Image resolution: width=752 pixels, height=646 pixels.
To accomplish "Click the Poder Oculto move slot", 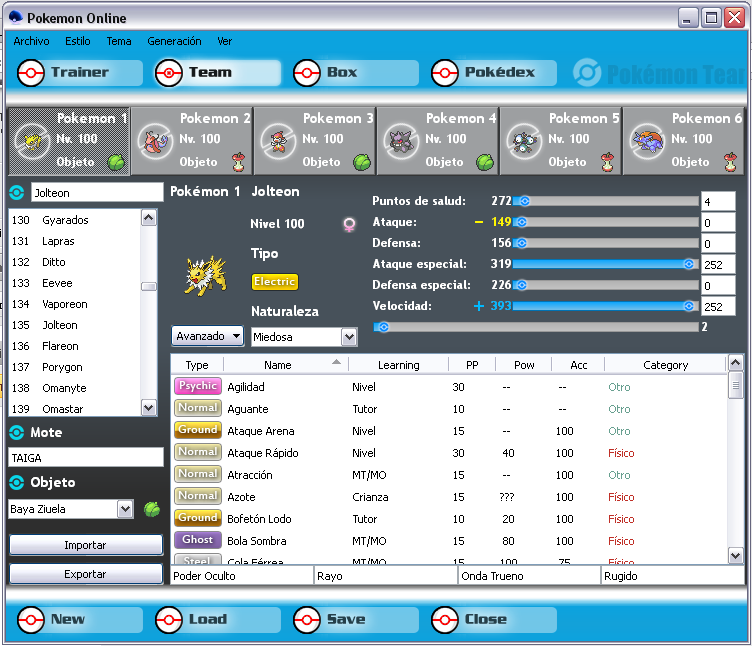I will tap(242, 576).
